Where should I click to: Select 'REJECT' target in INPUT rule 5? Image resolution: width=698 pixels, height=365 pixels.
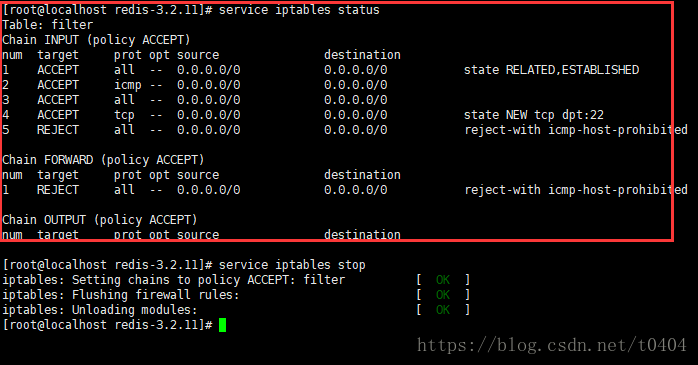58,130
